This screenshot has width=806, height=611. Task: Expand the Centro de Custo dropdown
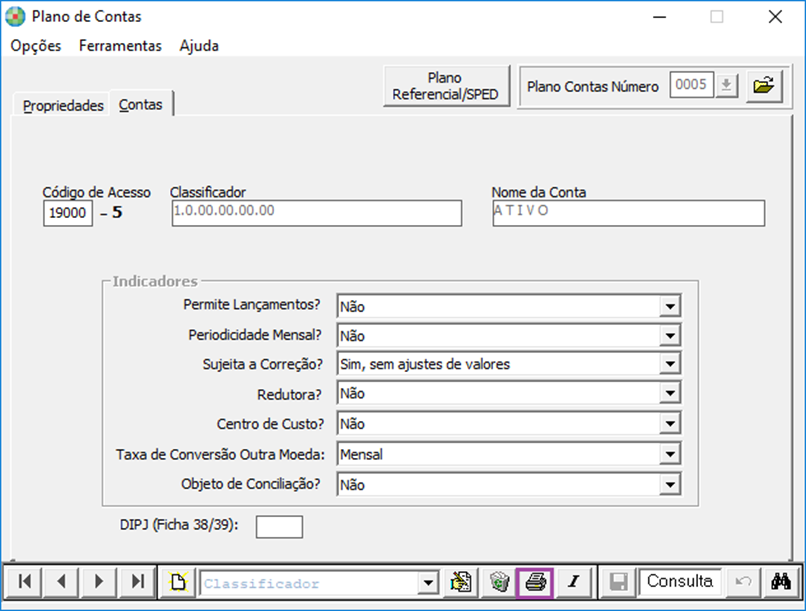[x=670, y=424]
